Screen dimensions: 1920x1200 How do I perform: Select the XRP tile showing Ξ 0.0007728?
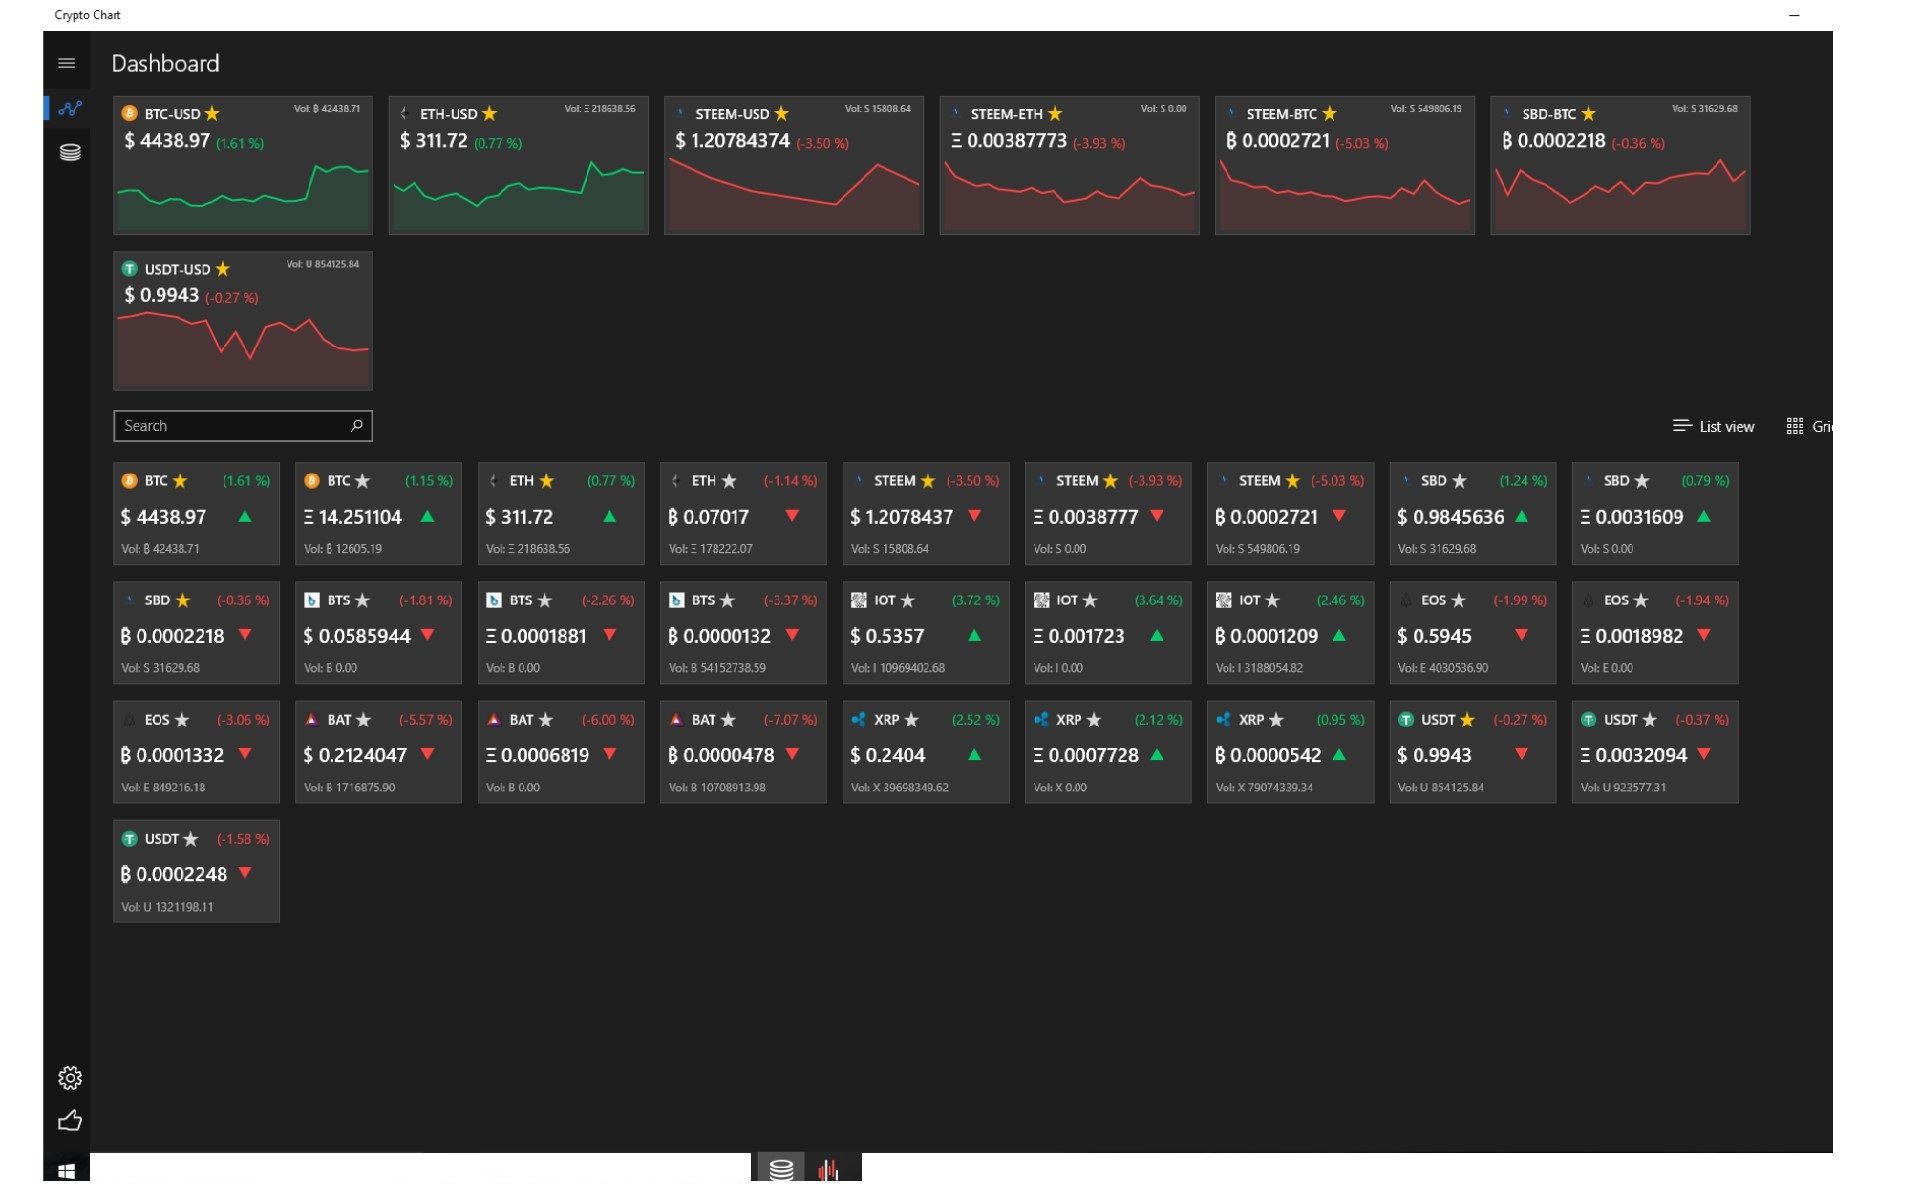pyautogui.click(x=1108, y=752)
